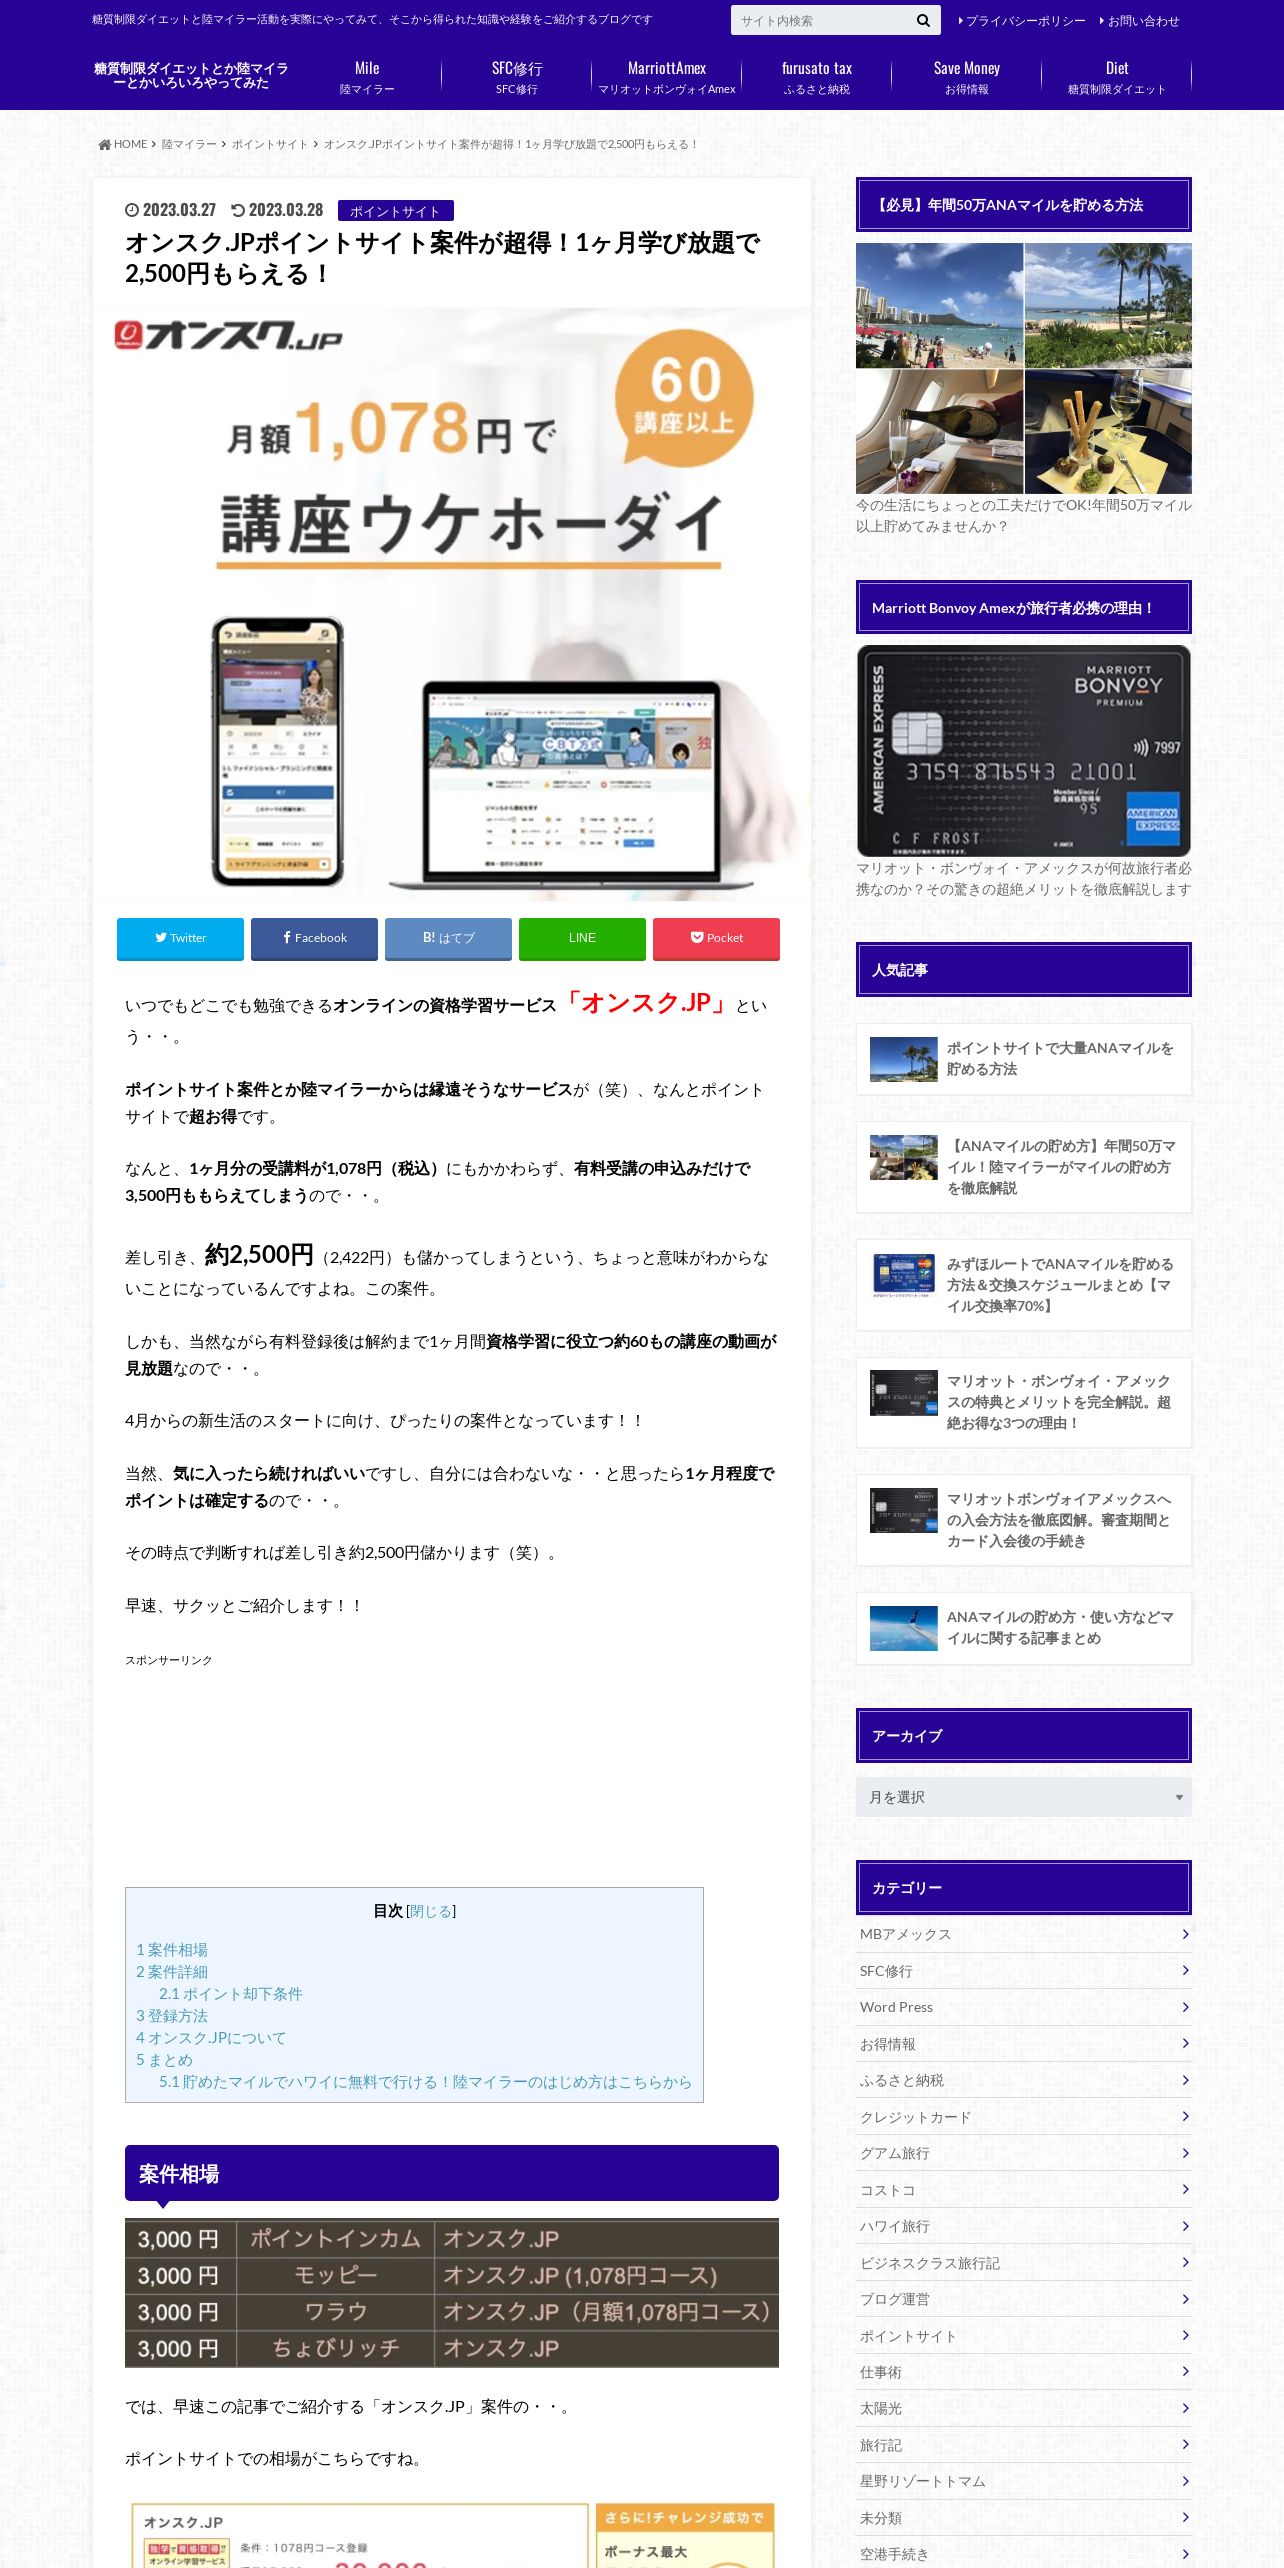Open the Save Money menu item

pos(967,77)
